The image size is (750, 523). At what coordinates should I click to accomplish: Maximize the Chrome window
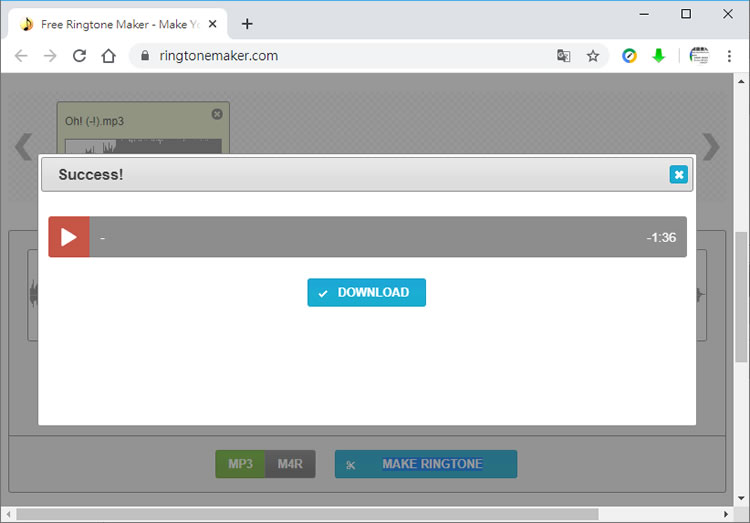pos(686,14)
